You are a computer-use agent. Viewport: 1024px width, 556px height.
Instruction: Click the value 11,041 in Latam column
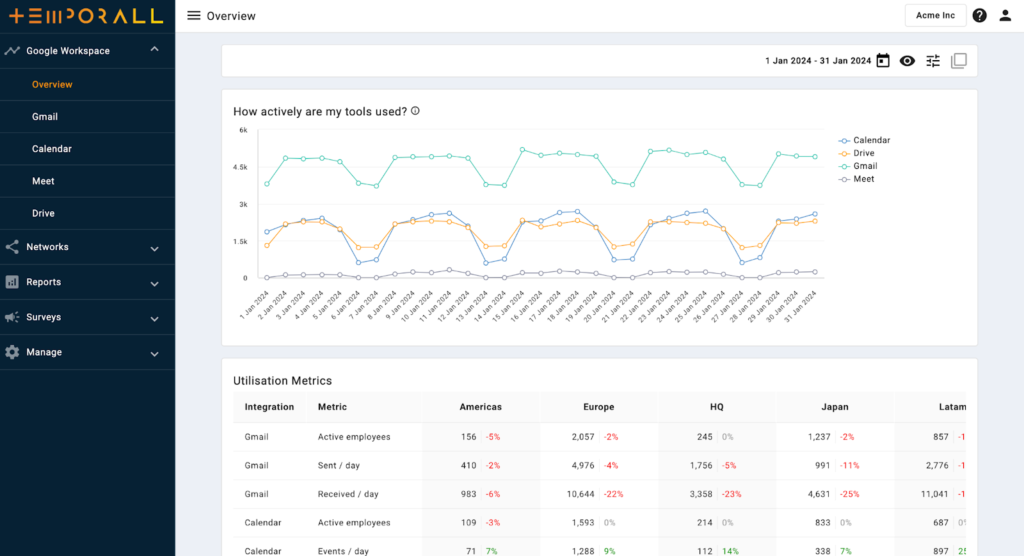(935, 495)
